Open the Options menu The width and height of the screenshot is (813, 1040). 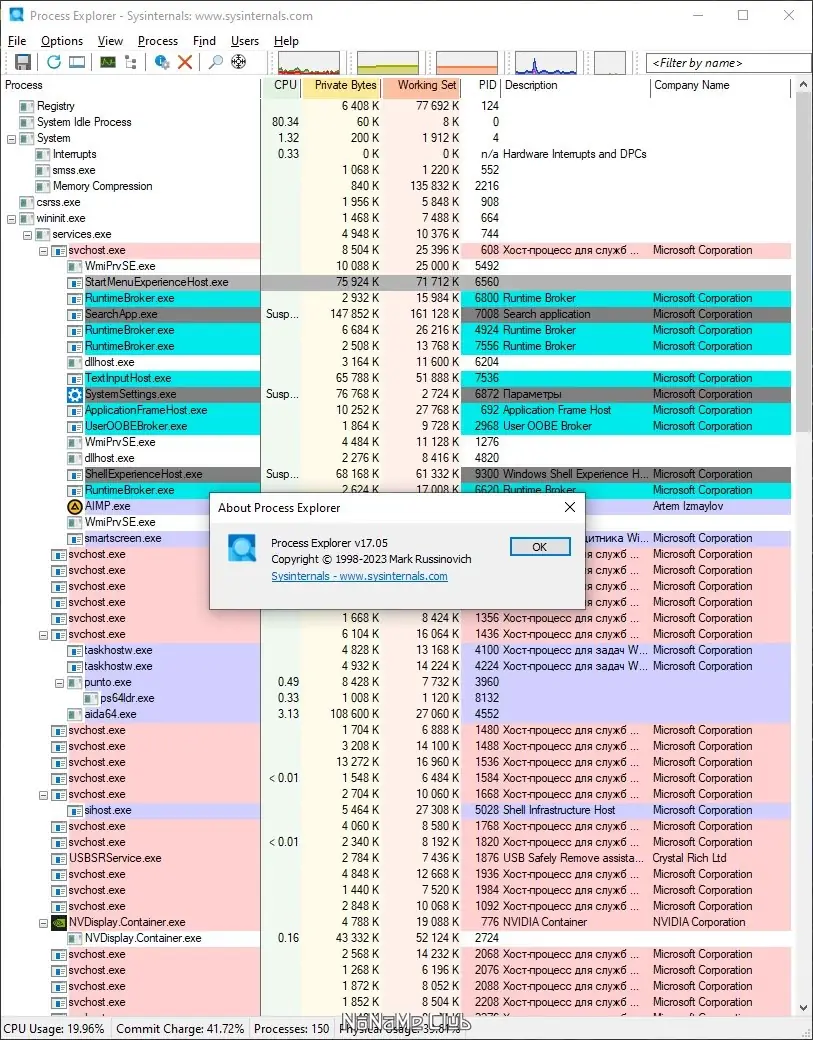[x=62, y=41]
